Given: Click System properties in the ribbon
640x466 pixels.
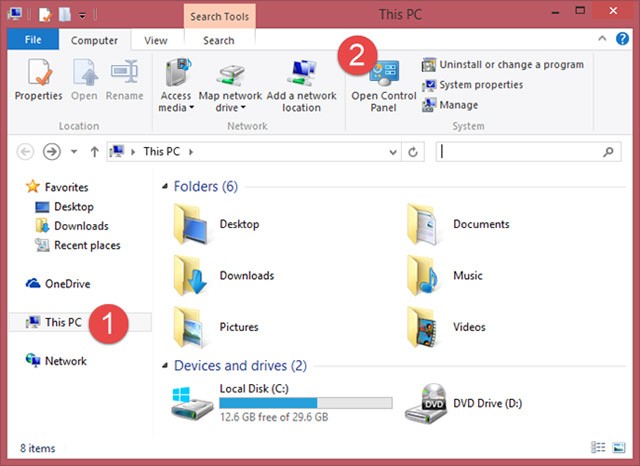Looking at the screenshot, I should click(x=480, y=85).
